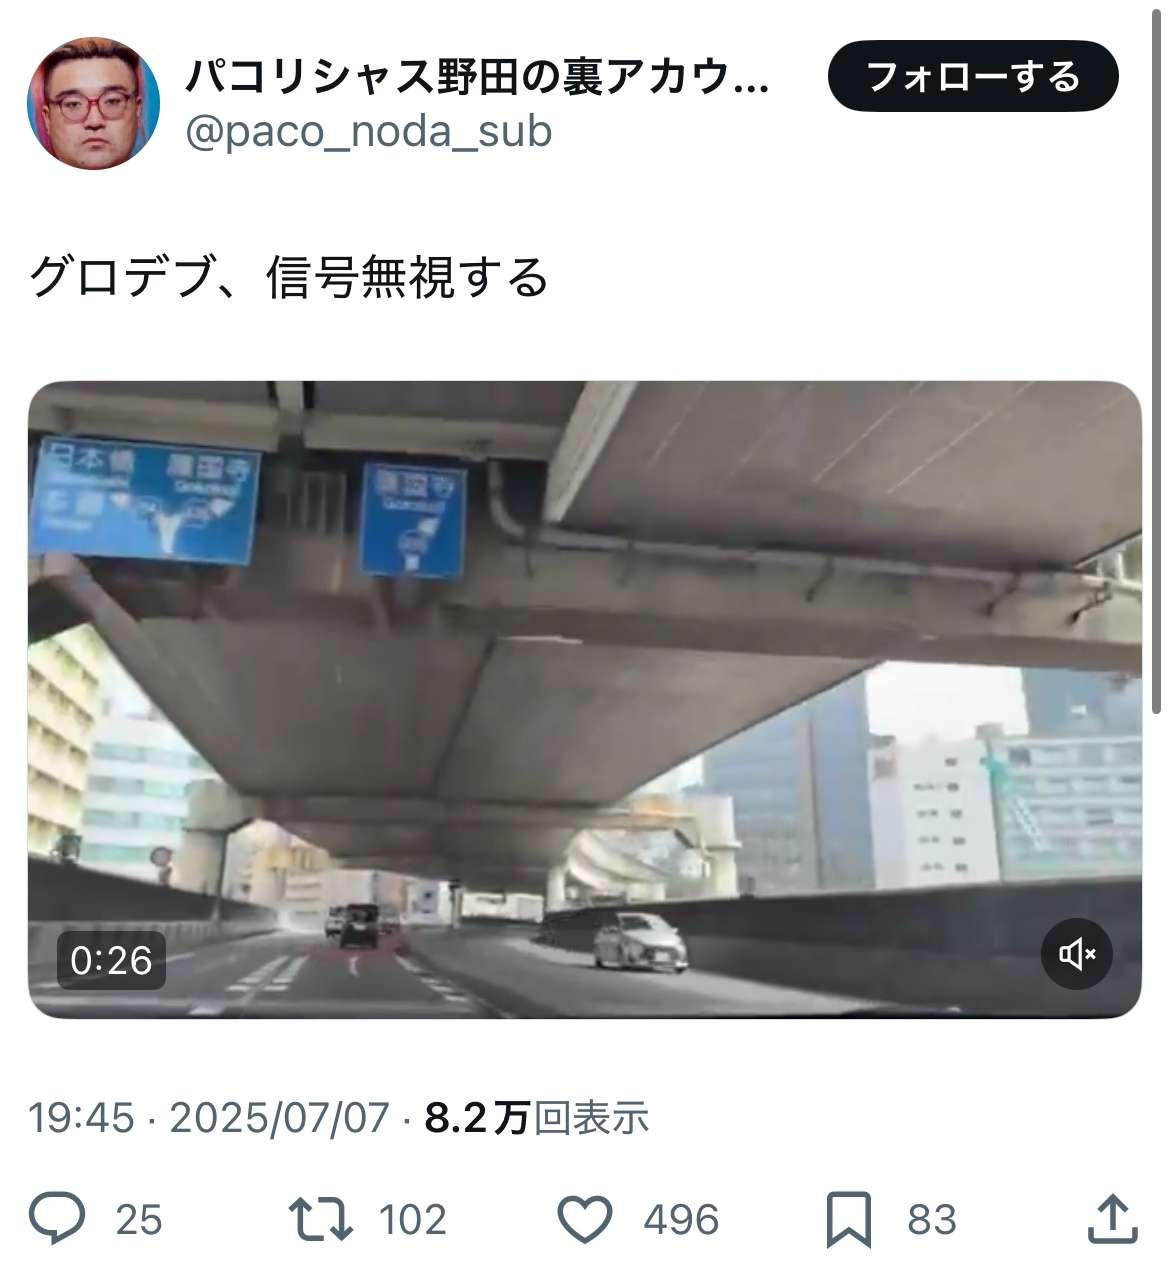The height and width of the screenshot is (1276, 1170).
Task: Like the post with the heart icon
Action: 584,1220
